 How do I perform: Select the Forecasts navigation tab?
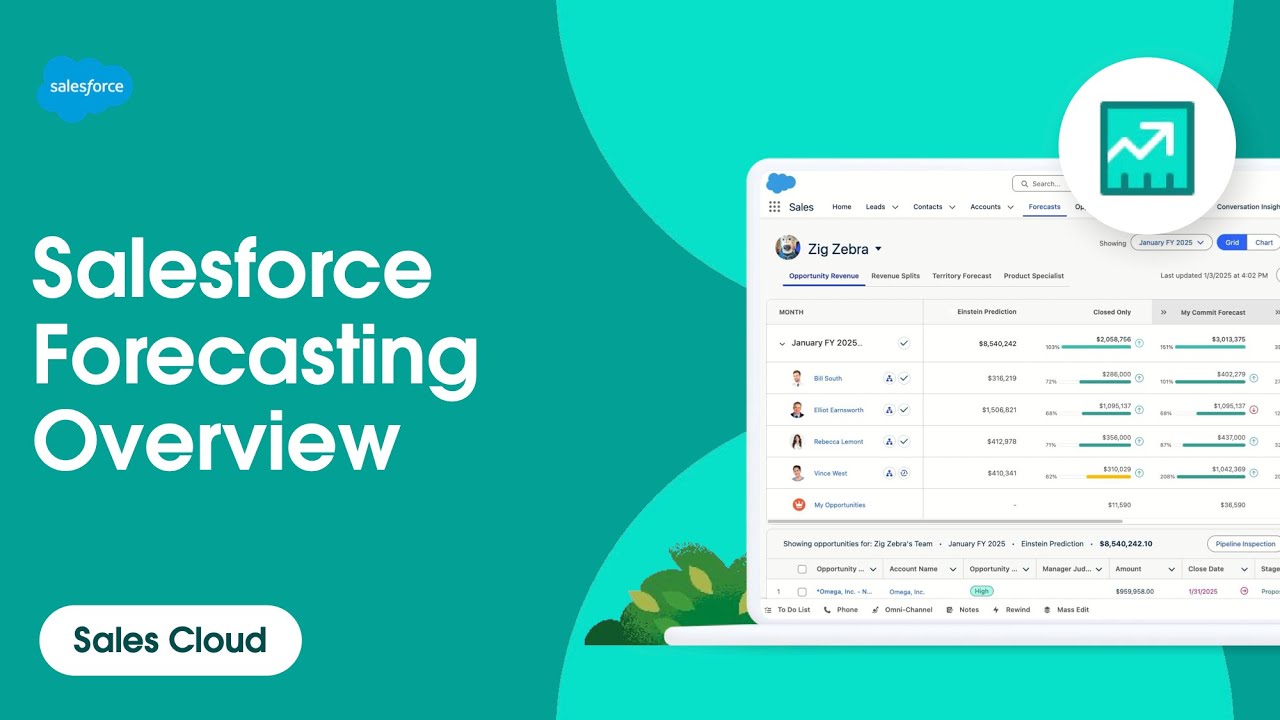[x=1044, y=207]
